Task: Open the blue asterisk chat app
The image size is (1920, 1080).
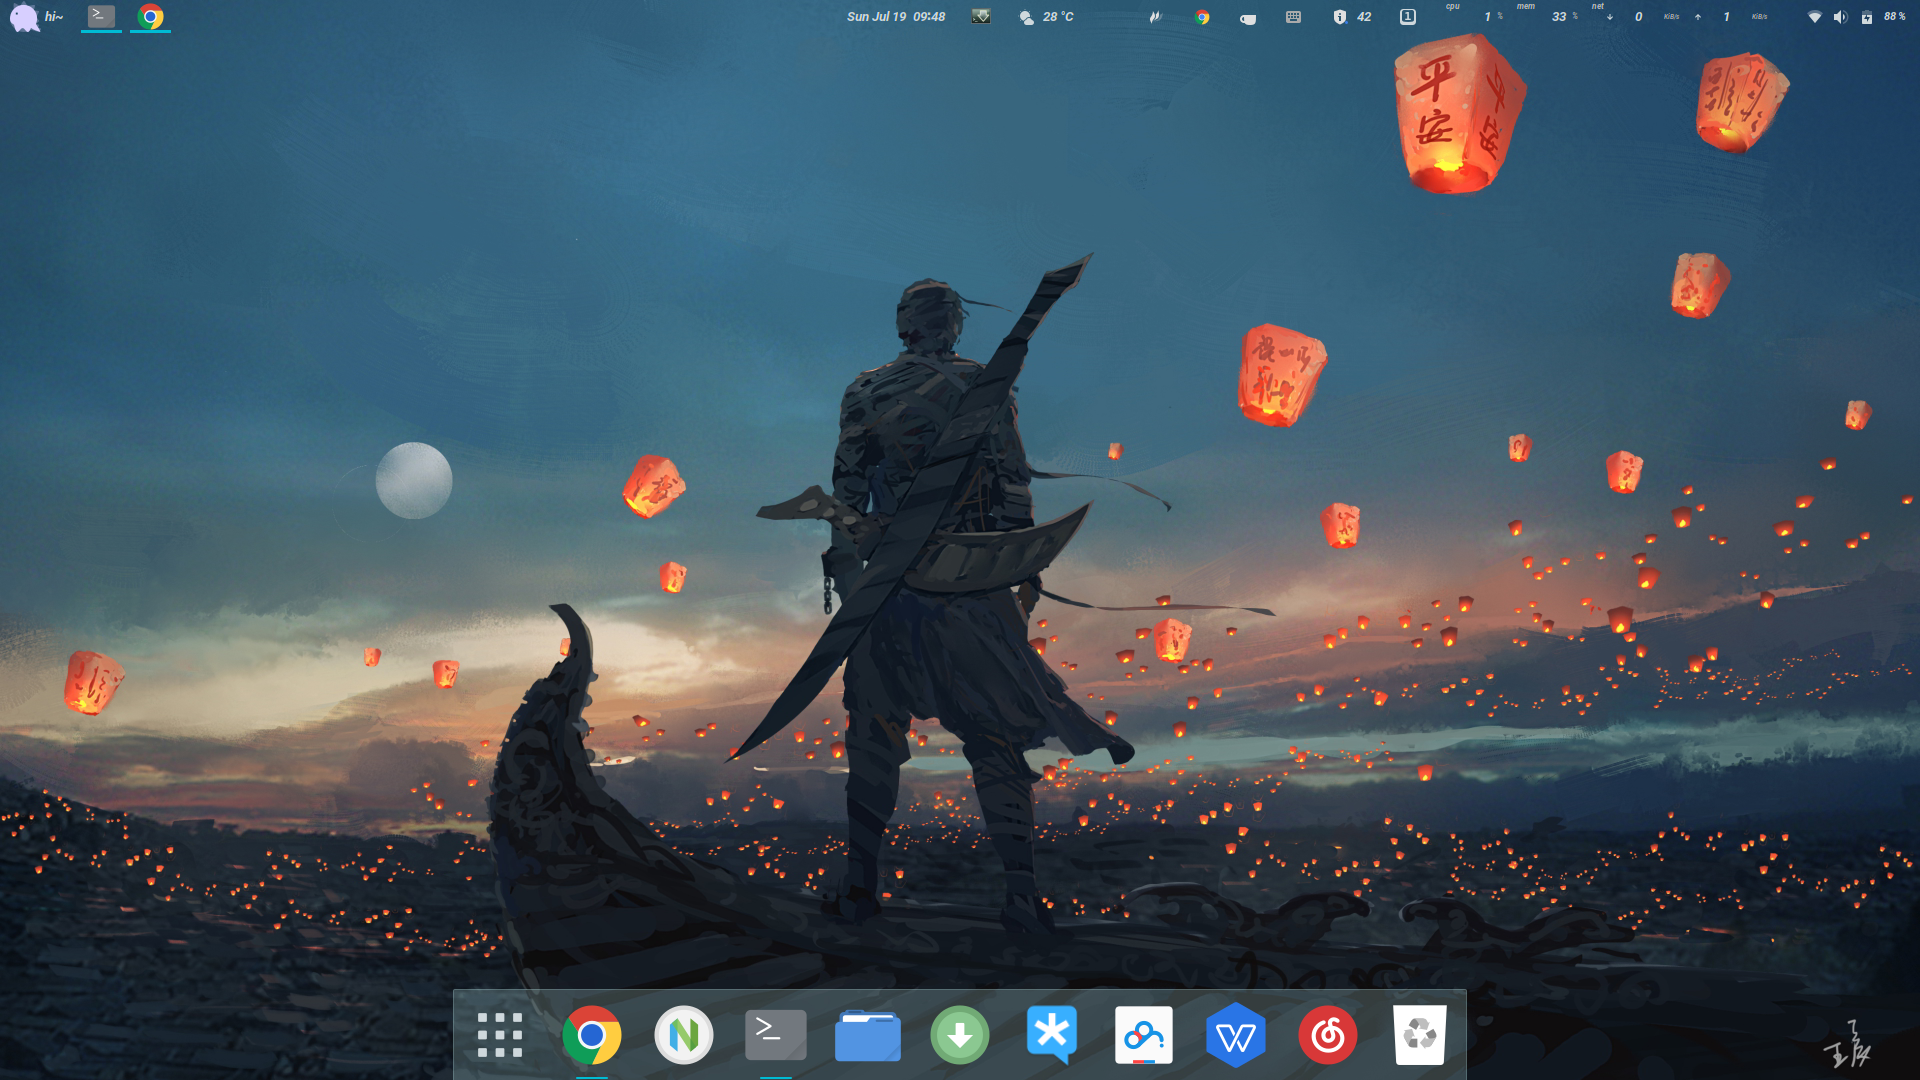Action: tap(1052, 1035)
